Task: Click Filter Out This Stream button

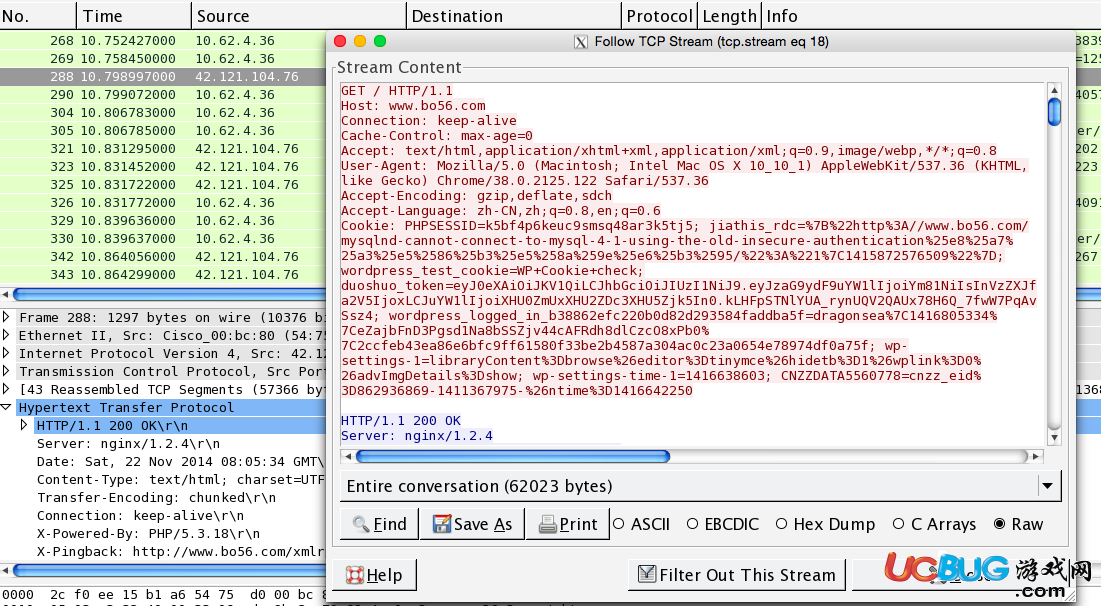Action: pyautogui.click(x=737, y=574)
